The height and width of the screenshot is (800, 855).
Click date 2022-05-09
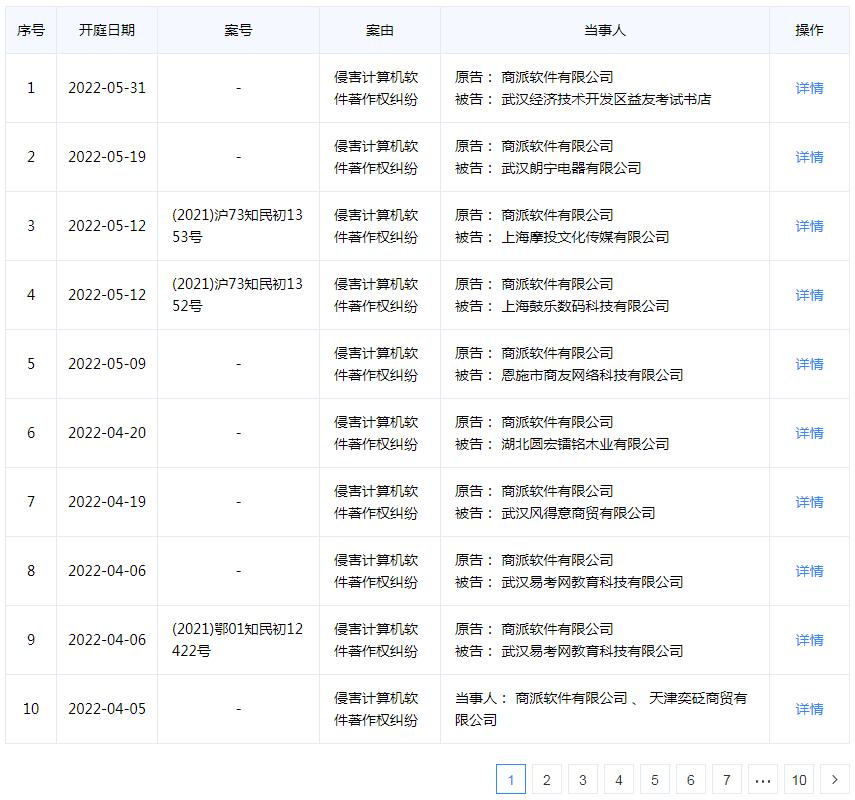click(x=107, y=364)
